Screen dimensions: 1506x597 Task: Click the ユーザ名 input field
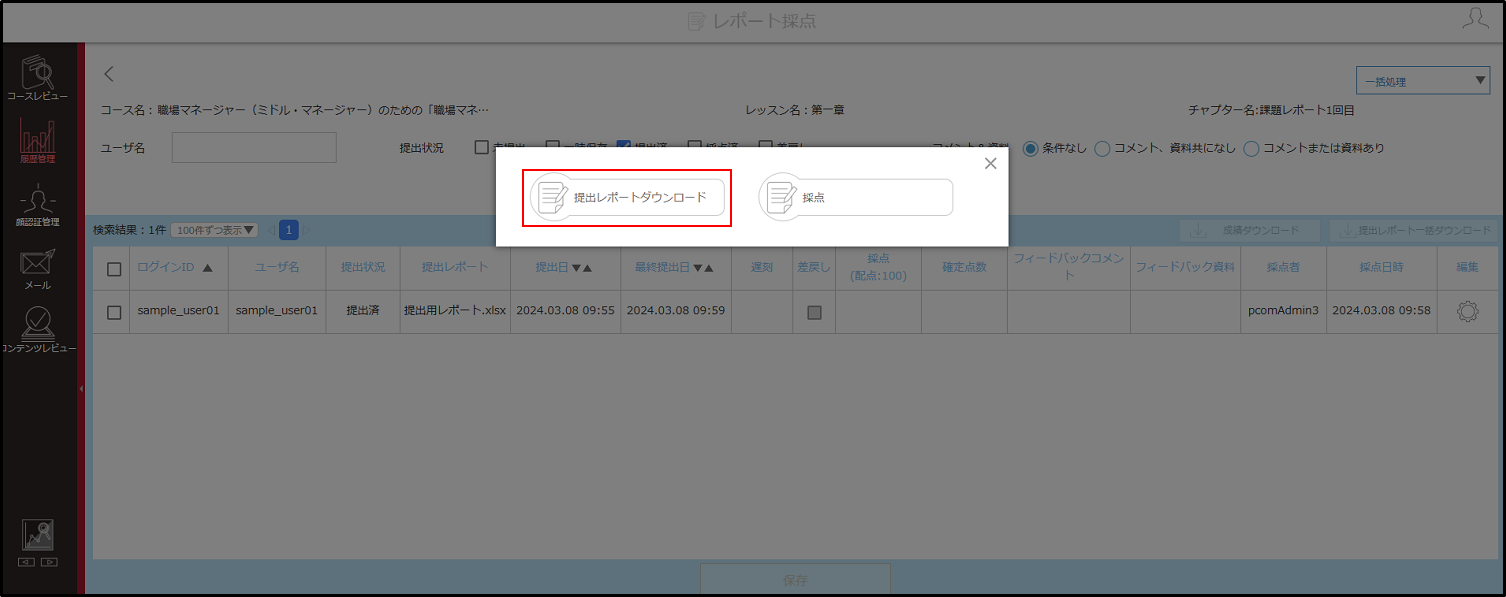tap(254, 147)
